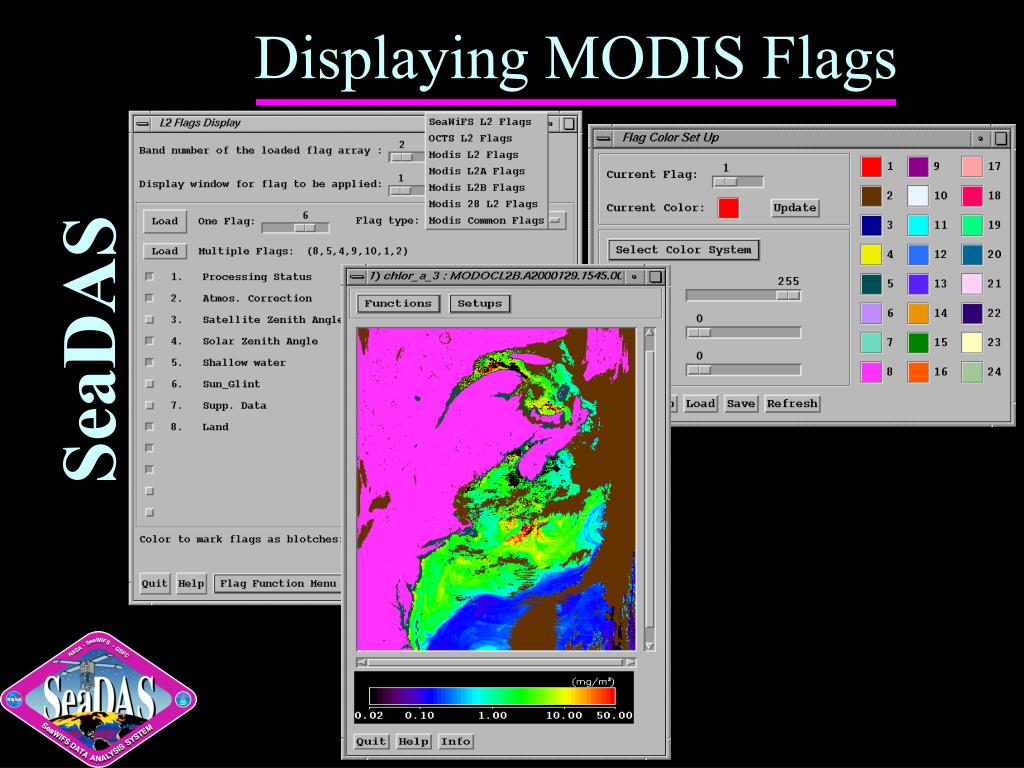Image resolution: width=1024 pixels, height=768 pixels.
Task: Click horizontal scrollbar below chlor_a image
Action: coord(496,662)
